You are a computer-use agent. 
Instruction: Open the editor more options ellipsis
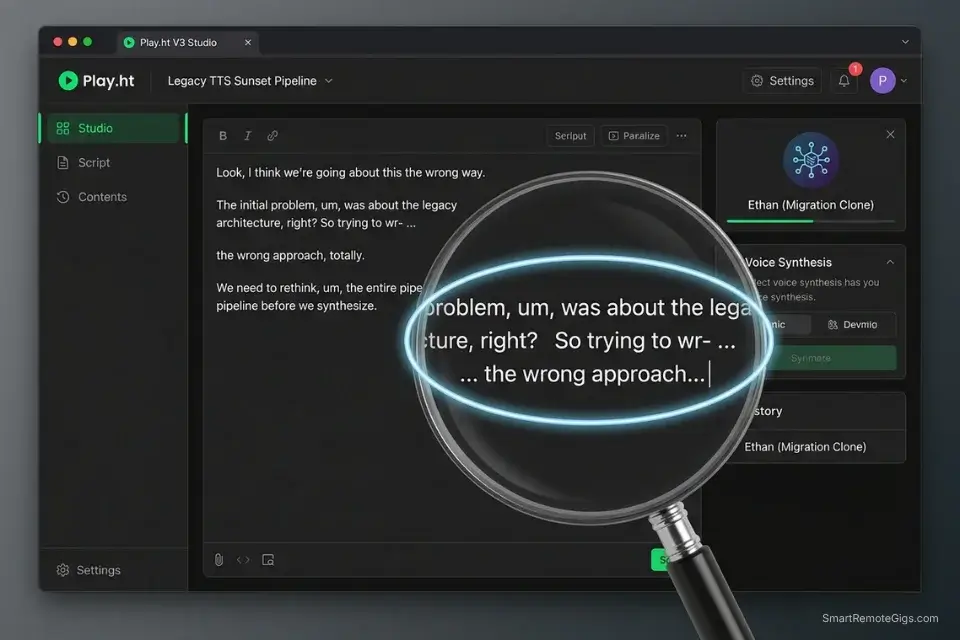click(681, 136)
